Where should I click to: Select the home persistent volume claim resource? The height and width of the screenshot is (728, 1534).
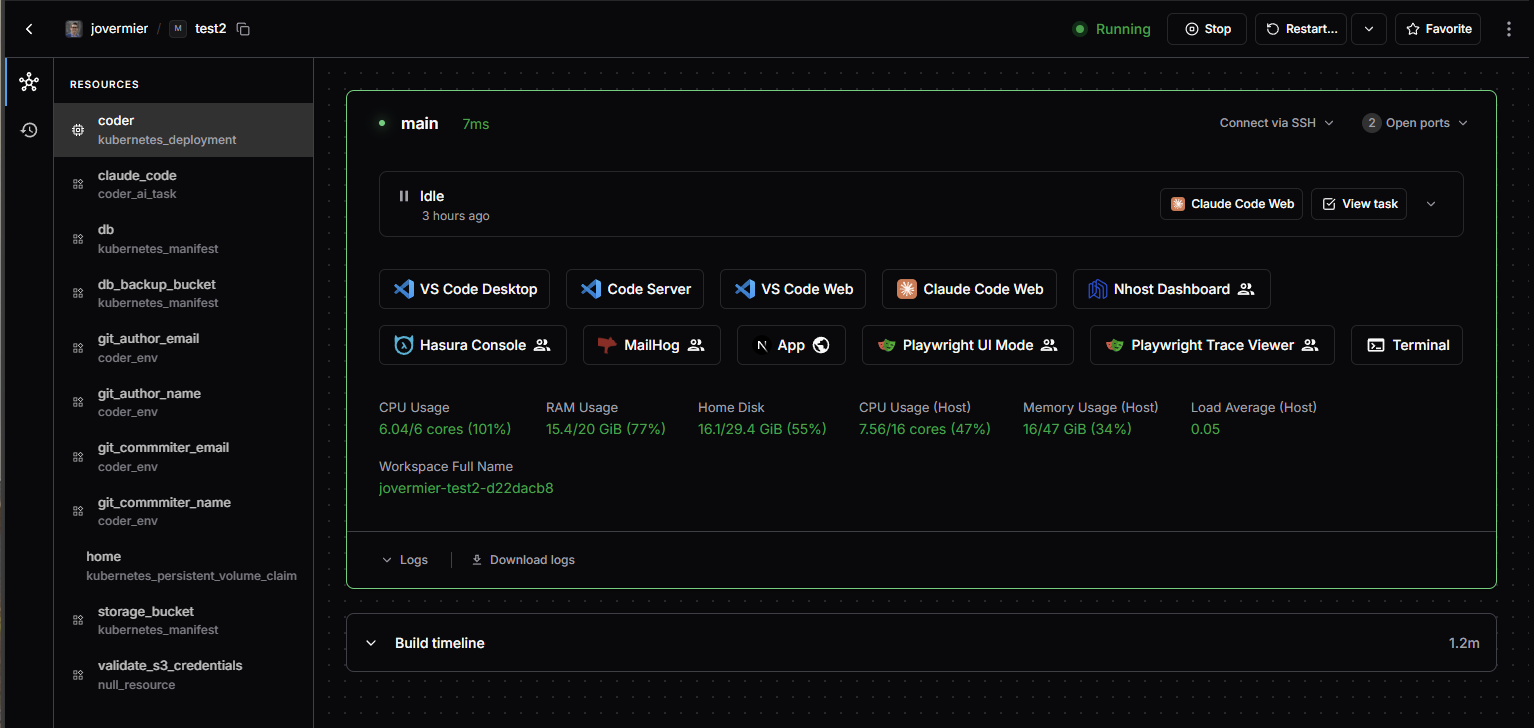(184, 566)
